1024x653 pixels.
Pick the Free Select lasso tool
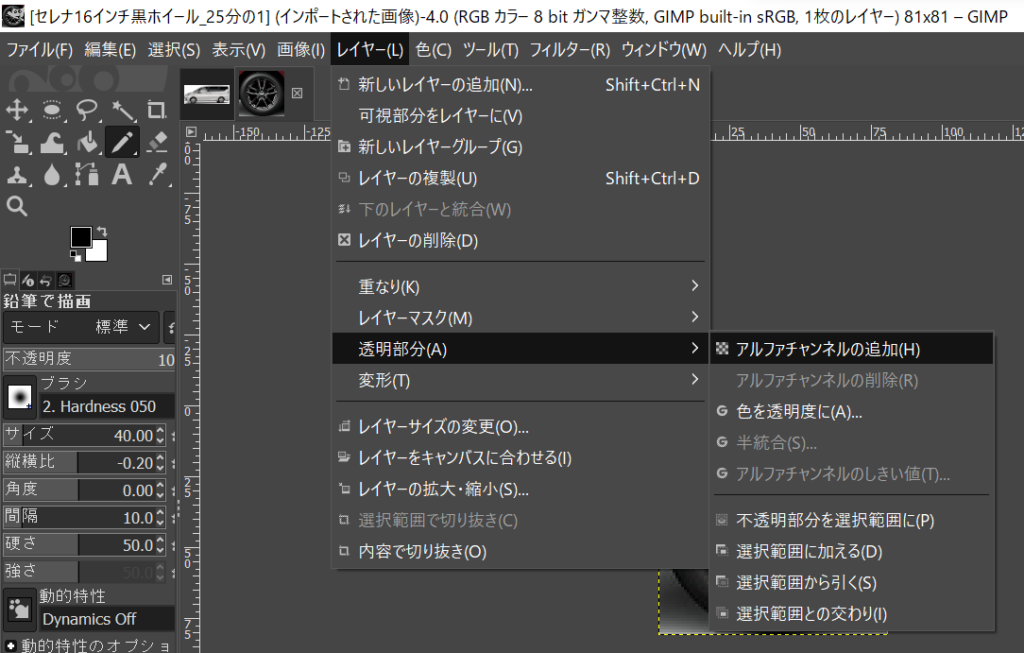pyautogui.click(x=87, y=110)
